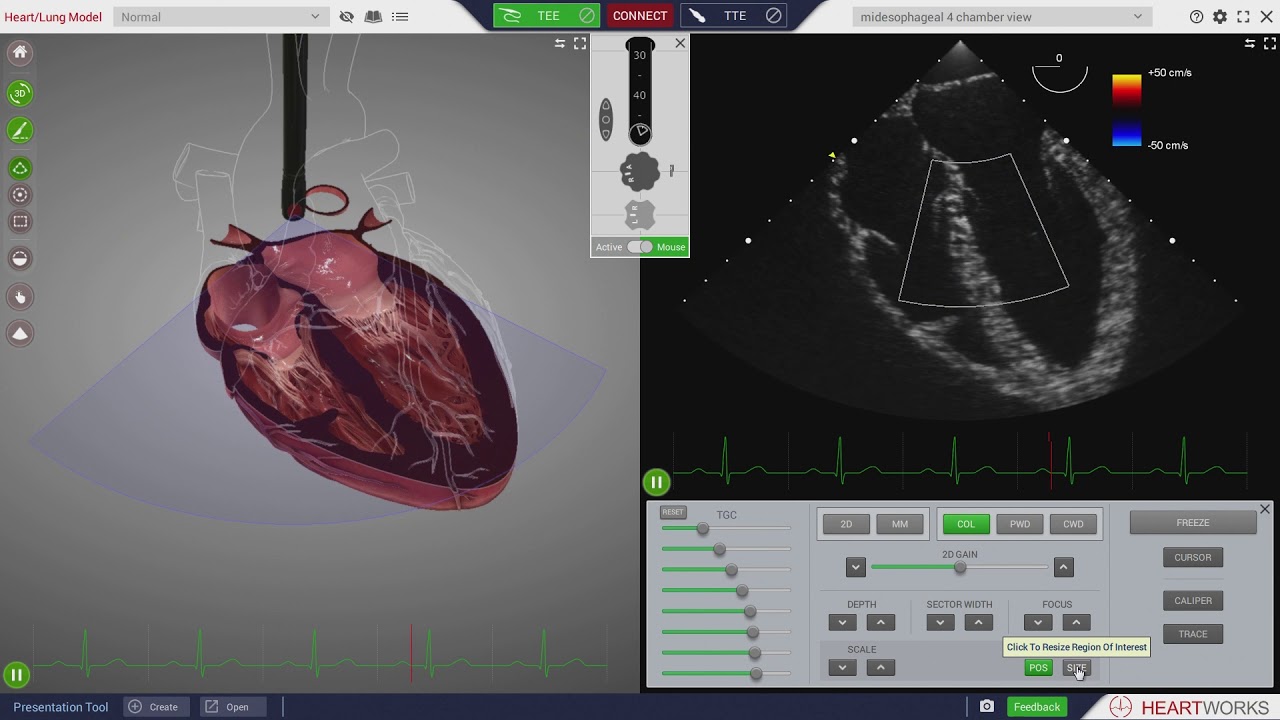Click the CONNECT button
This screenshot has width=1280, height=720.
pyautogui.click(x=640, y=16)
